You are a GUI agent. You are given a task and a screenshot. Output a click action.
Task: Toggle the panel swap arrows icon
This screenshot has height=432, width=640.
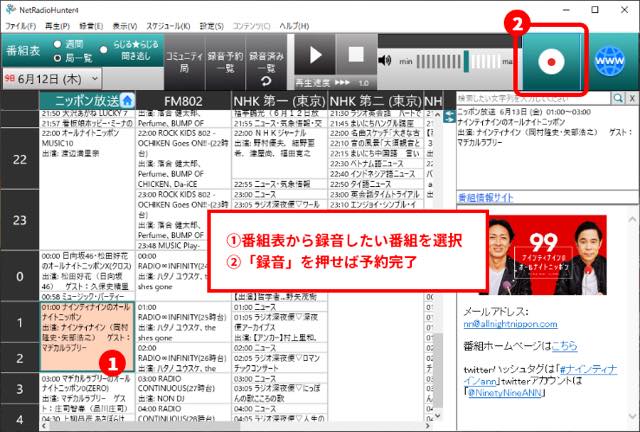449,116
